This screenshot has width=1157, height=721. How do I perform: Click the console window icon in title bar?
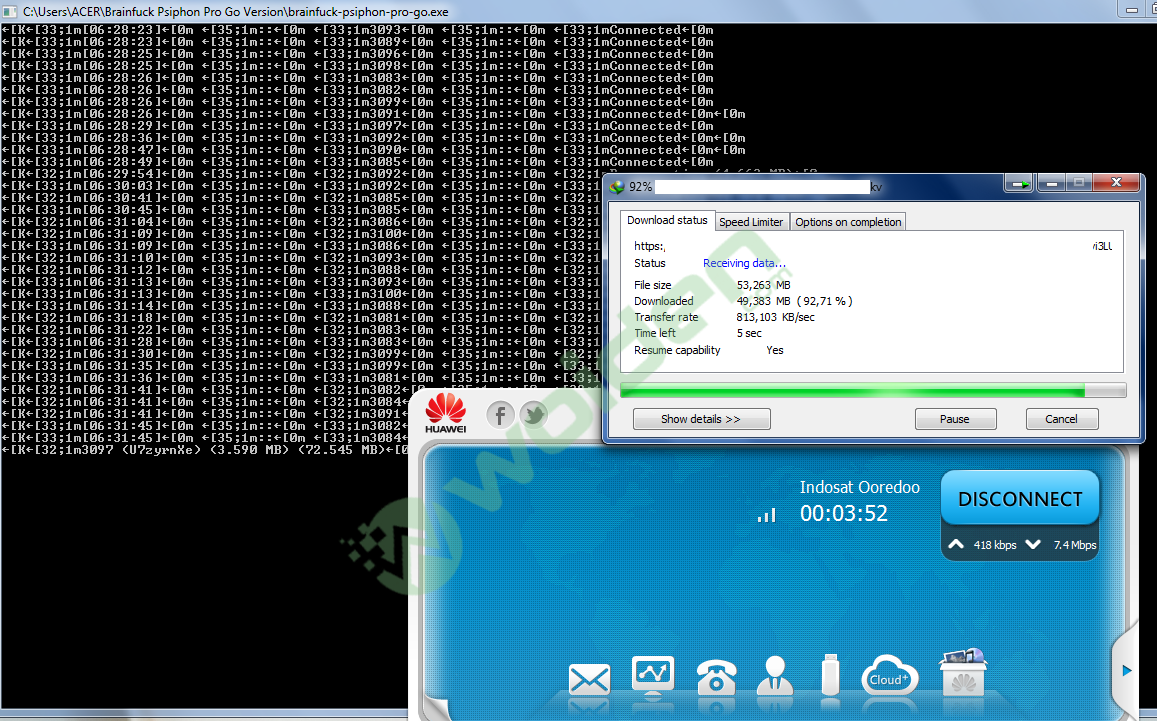pos(10,11)
